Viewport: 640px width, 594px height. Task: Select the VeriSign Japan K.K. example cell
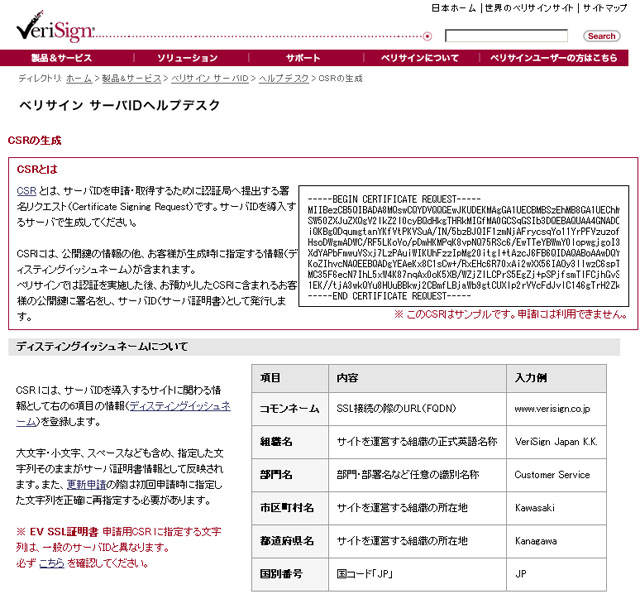(556, 442)
